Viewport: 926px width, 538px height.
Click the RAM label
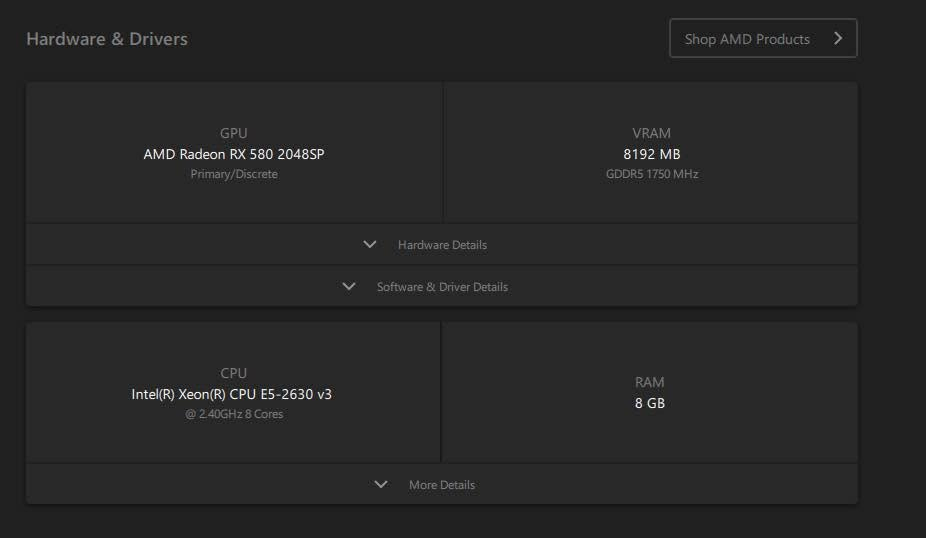650,383
